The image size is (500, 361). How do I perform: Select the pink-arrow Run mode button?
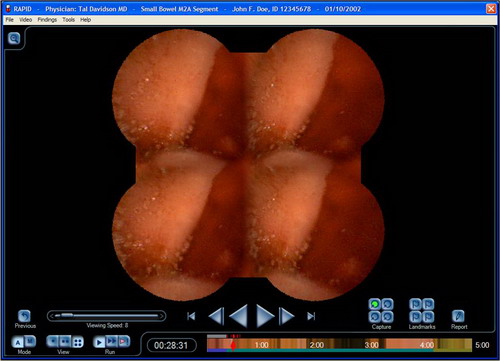124,341
